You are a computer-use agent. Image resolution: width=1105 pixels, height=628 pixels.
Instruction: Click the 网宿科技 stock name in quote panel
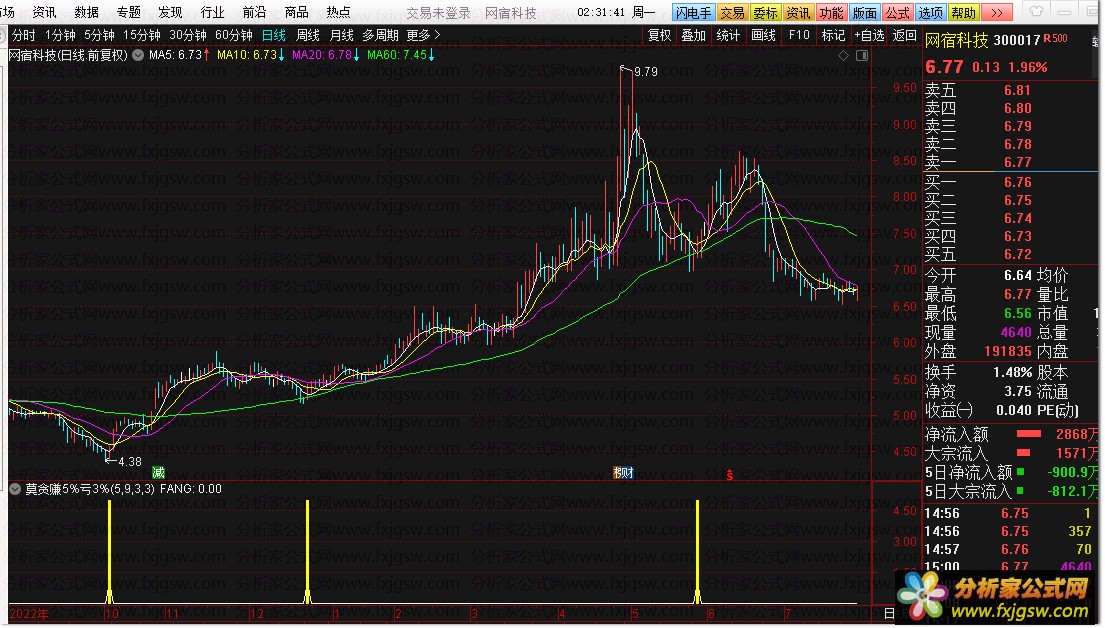(x=957, y=40)
